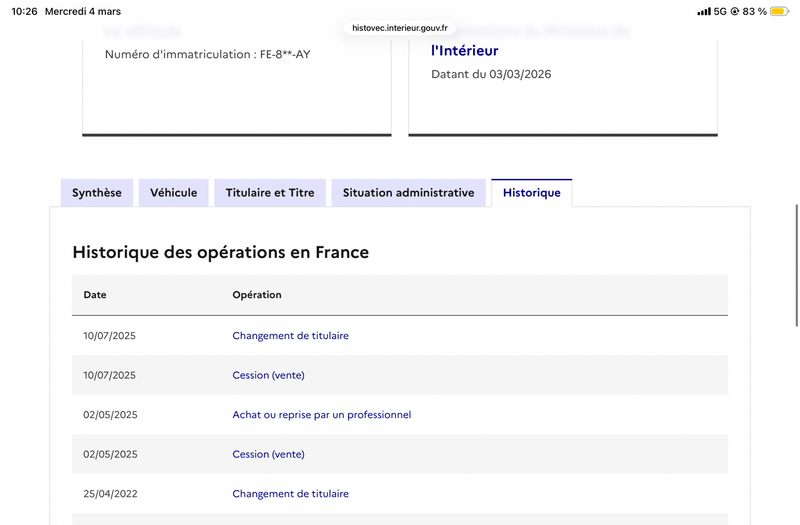Click Cession (vente) dated 02/05/2025

coord(268,454)
